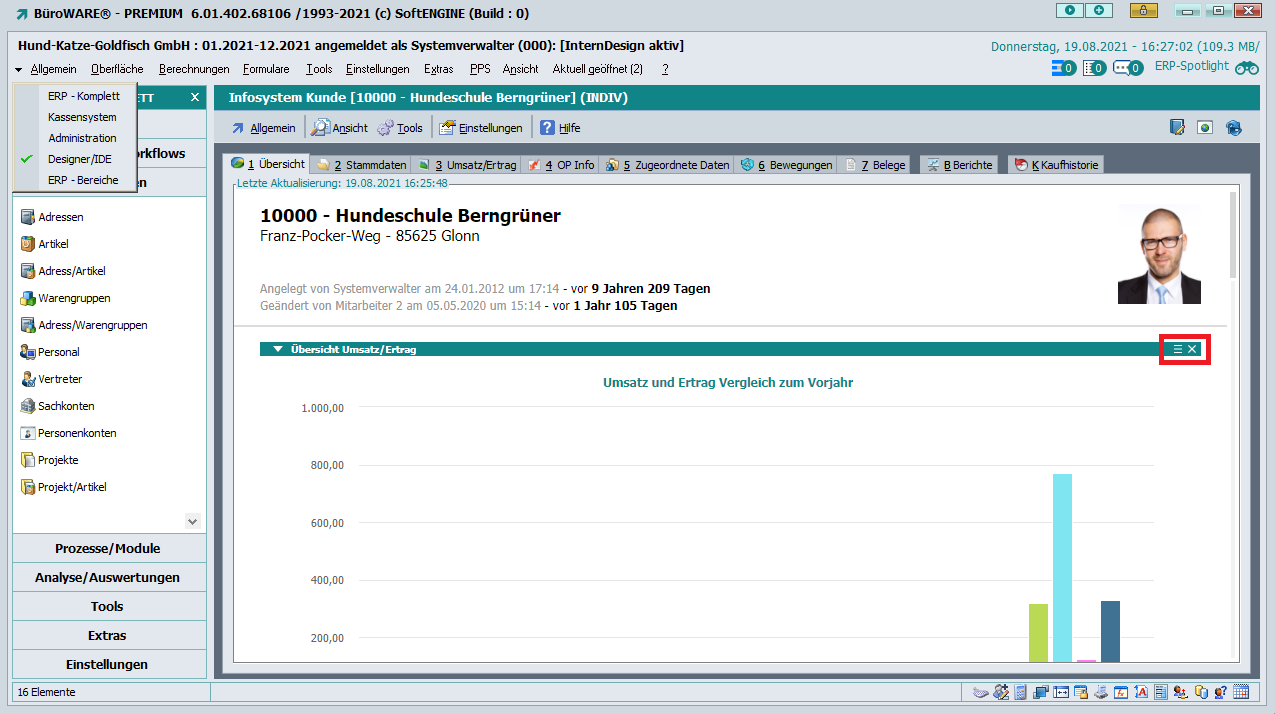Screen dimensions: 1275x714
Task: Click the tall cyan chart bar
Action: (x=1062, y=566)
